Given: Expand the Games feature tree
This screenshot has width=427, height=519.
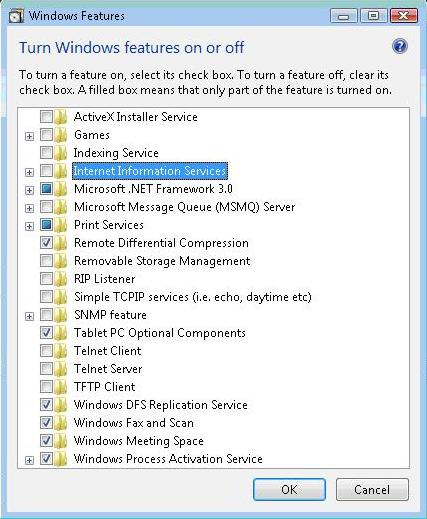Looking at the screenshot, I should tap(29, 136).
